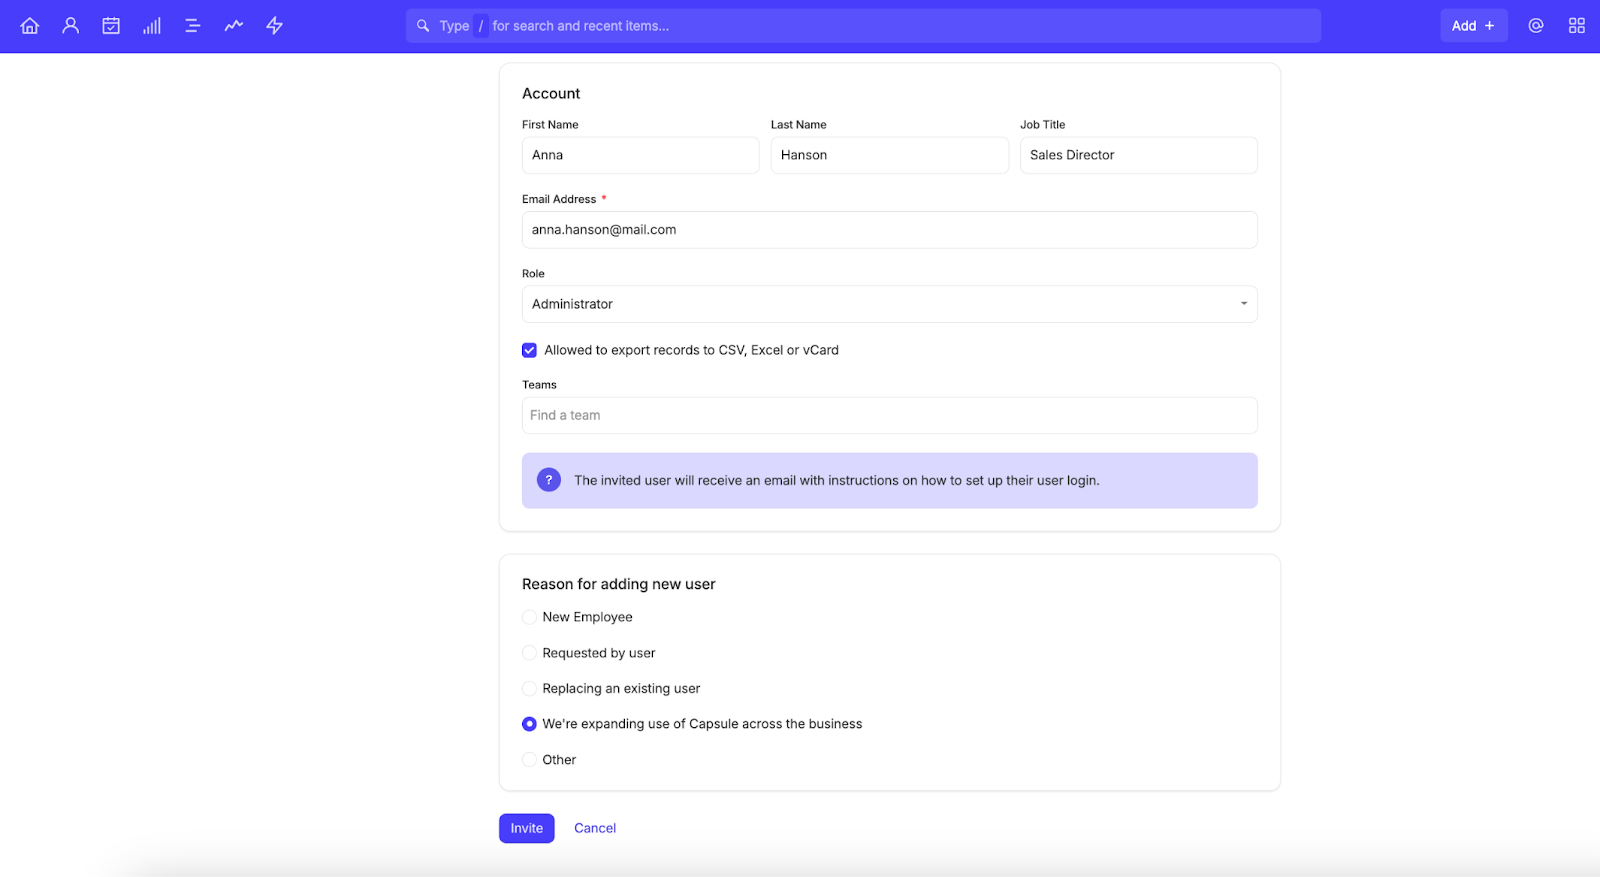Select the Other reason radio option
Image resolution: width=1600 pixels, height=877 pixels.
click(529, 760)
